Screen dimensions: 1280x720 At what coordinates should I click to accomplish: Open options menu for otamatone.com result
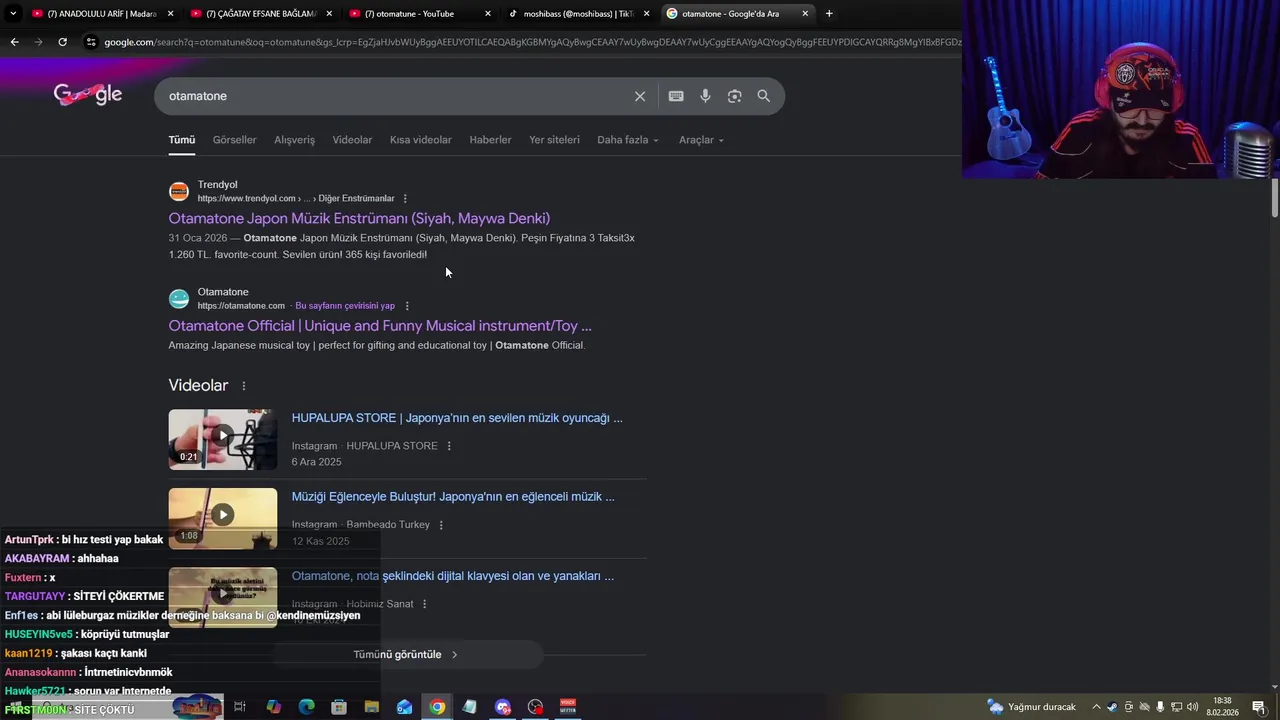(407, 306)
